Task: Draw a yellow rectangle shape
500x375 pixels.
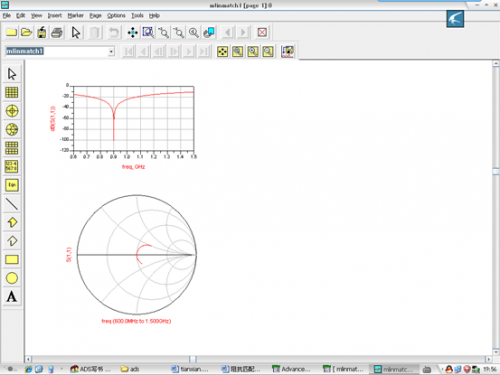Action: (x=12, y=259)
